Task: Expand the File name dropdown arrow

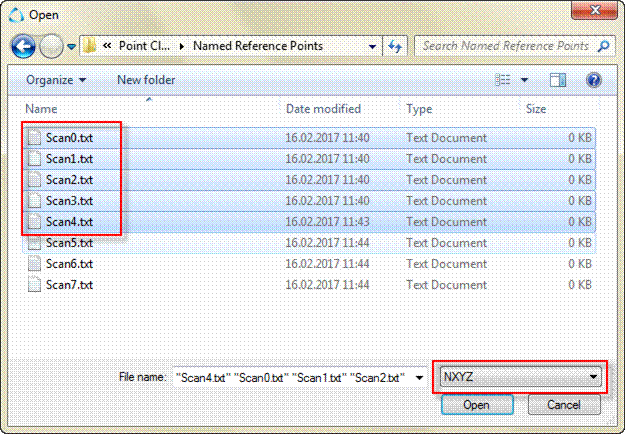Action: click(x=419, y=377)
